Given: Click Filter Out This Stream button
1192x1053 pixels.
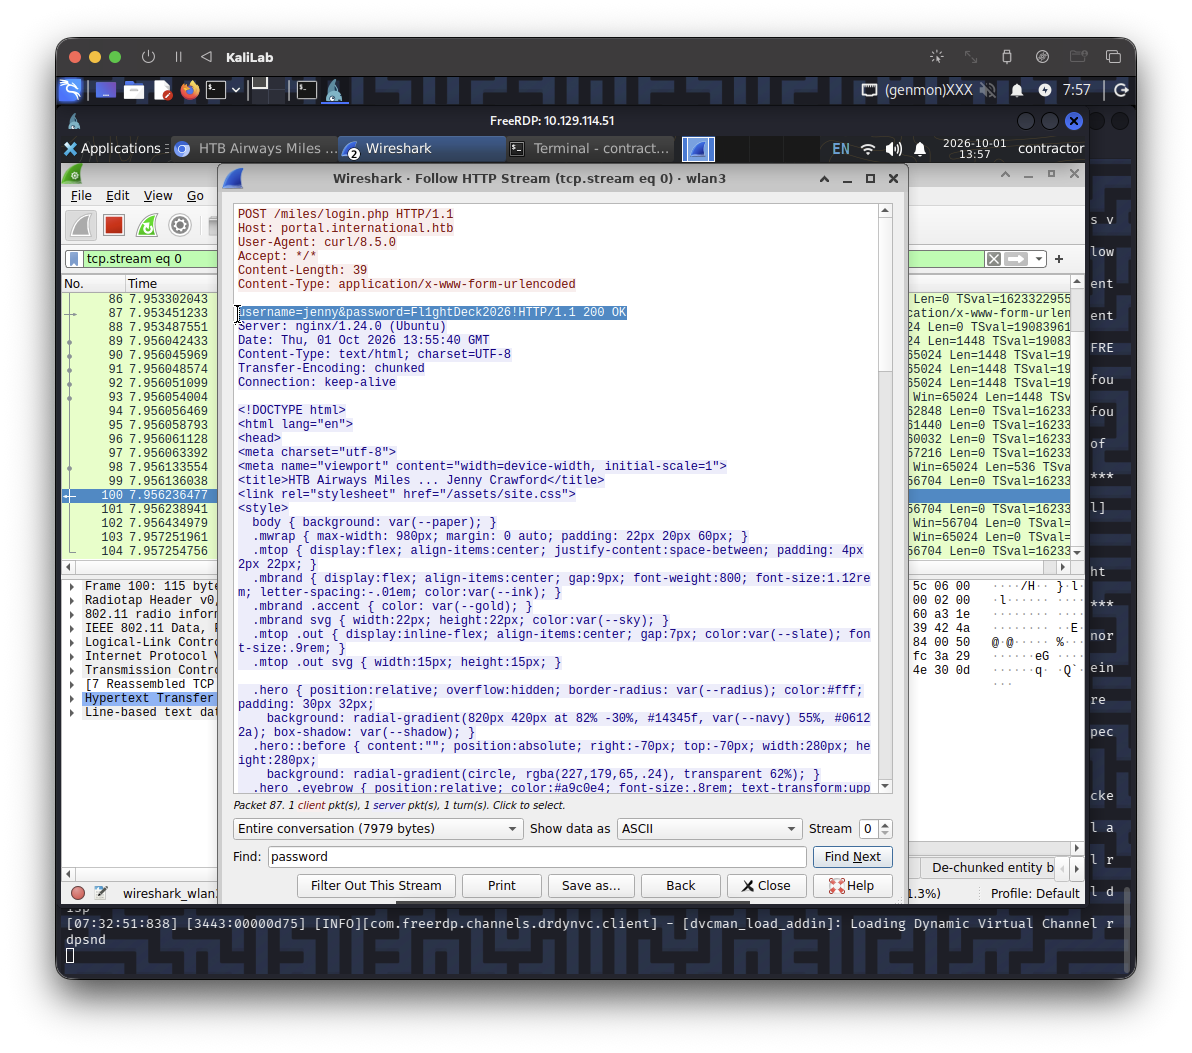Looking at the screenshot, I should pos(376,886).
